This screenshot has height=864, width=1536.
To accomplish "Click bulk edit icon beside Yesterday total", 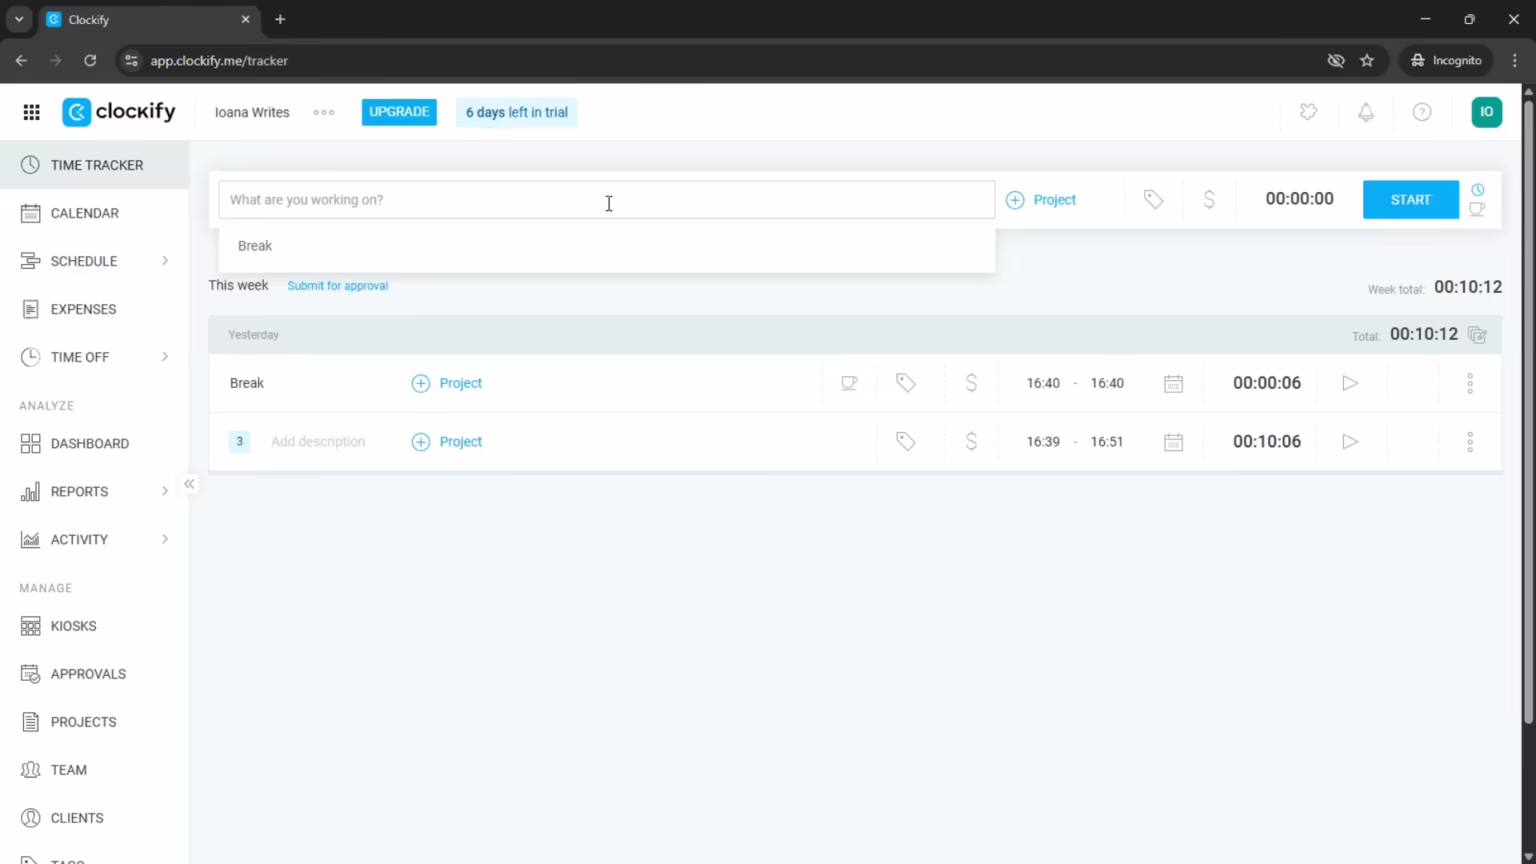I will pyautogui.click(x=1477, y=335).
